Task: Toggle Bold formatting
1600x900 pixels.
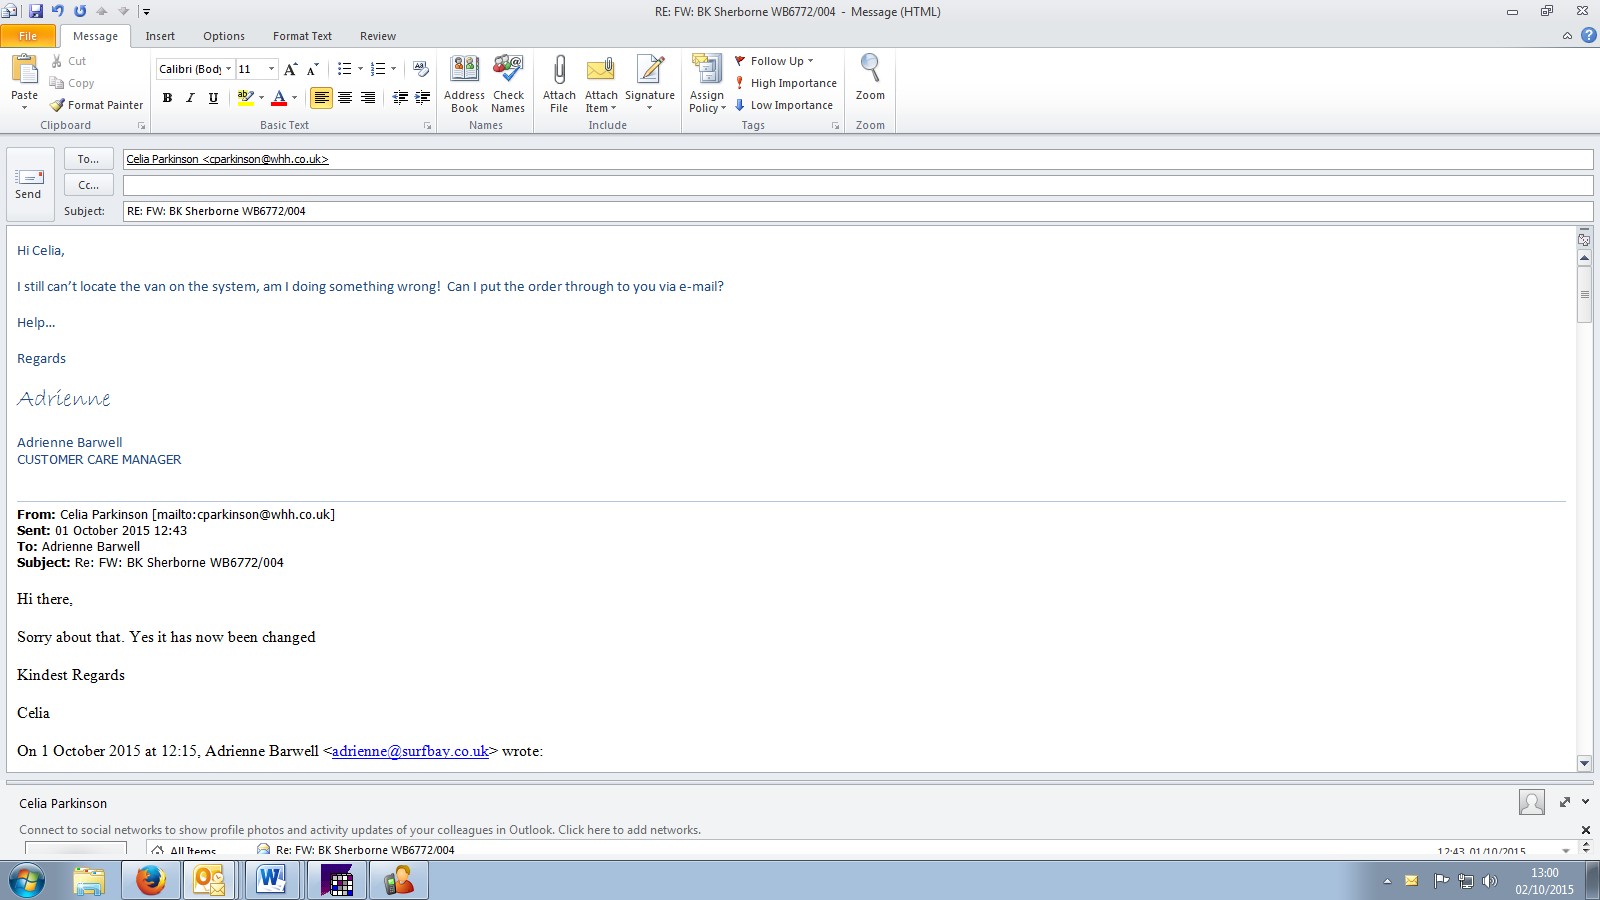Action: pyautogui.click(x=167, y=98)
